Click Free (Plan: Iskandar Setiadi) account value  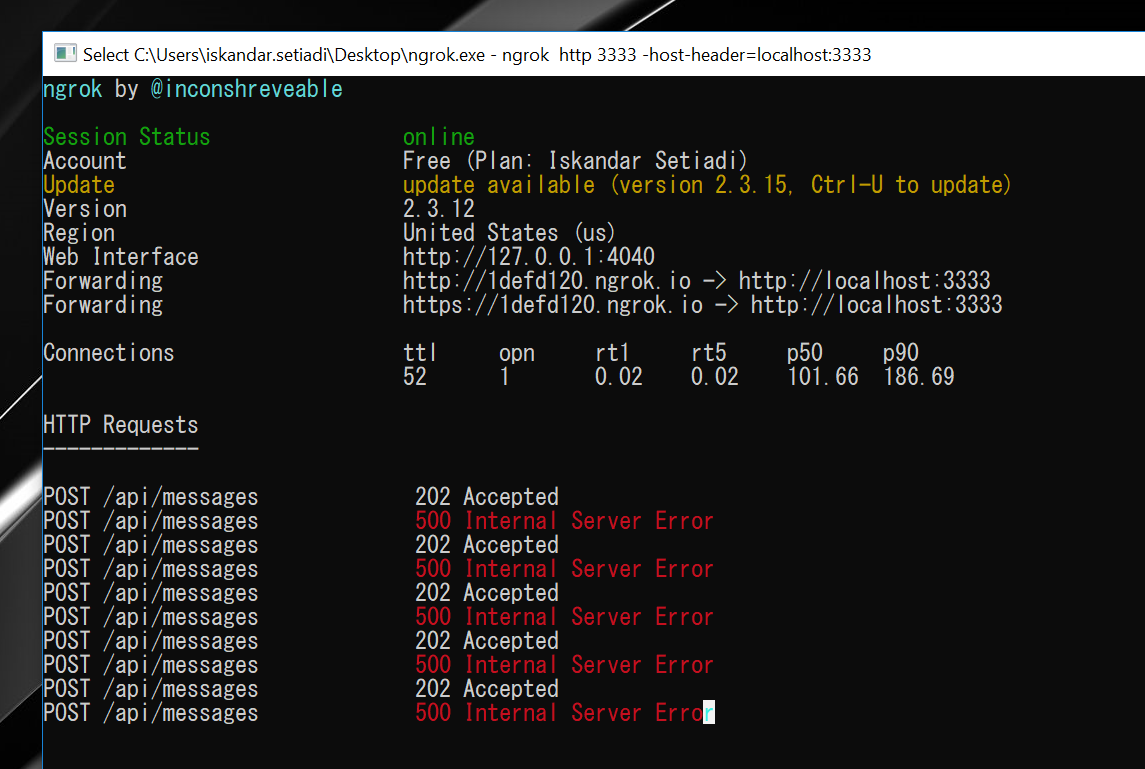[575, 161]
